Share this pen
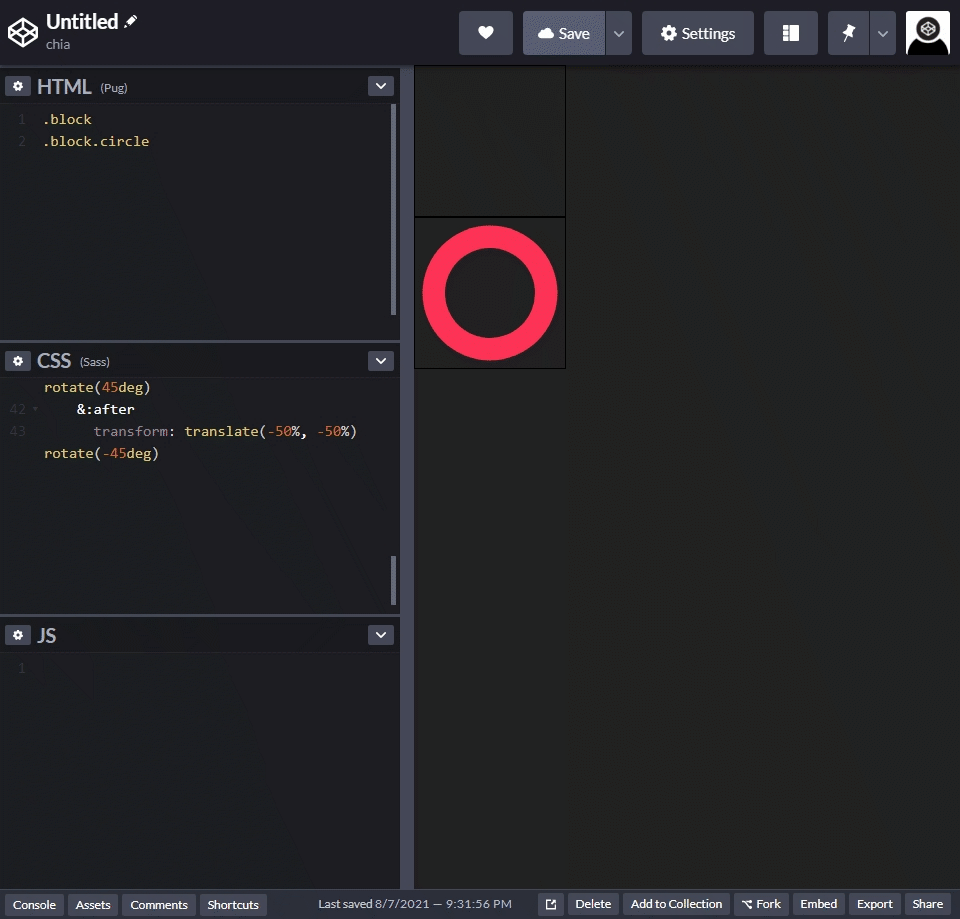 point(928,904)
